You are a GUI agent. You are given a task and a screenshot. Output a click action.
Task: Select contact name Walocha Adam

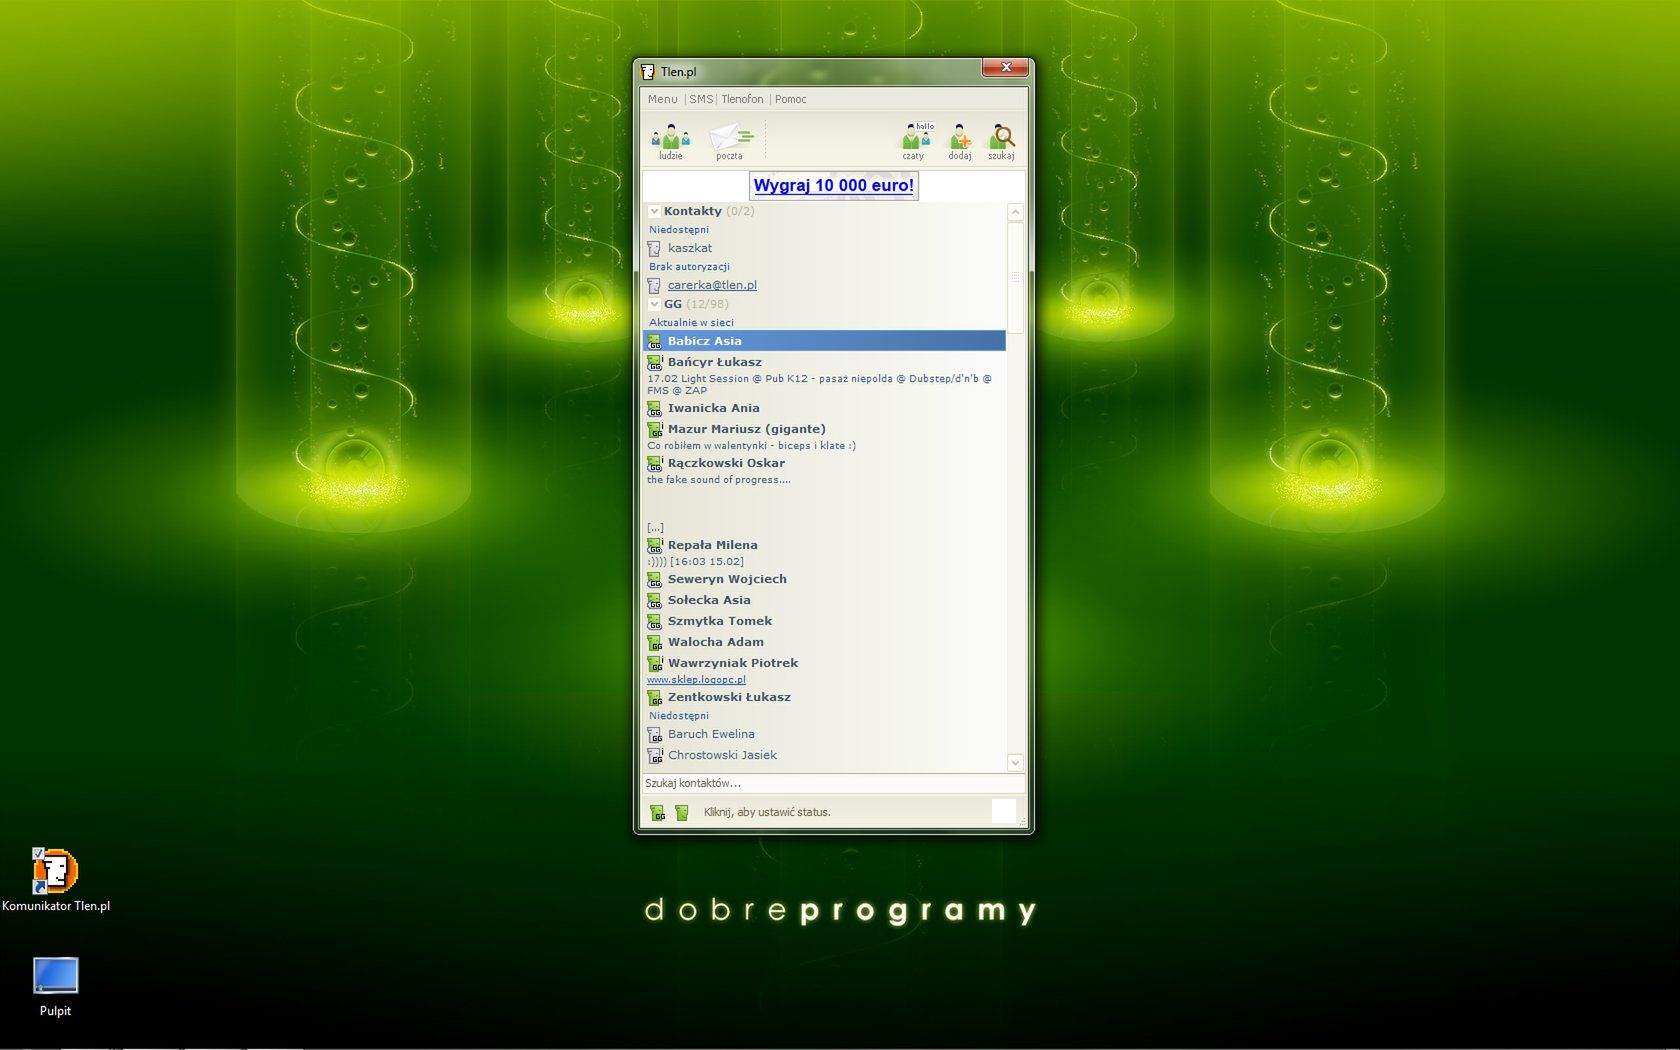pyautogui.click(x=716, y=642)
